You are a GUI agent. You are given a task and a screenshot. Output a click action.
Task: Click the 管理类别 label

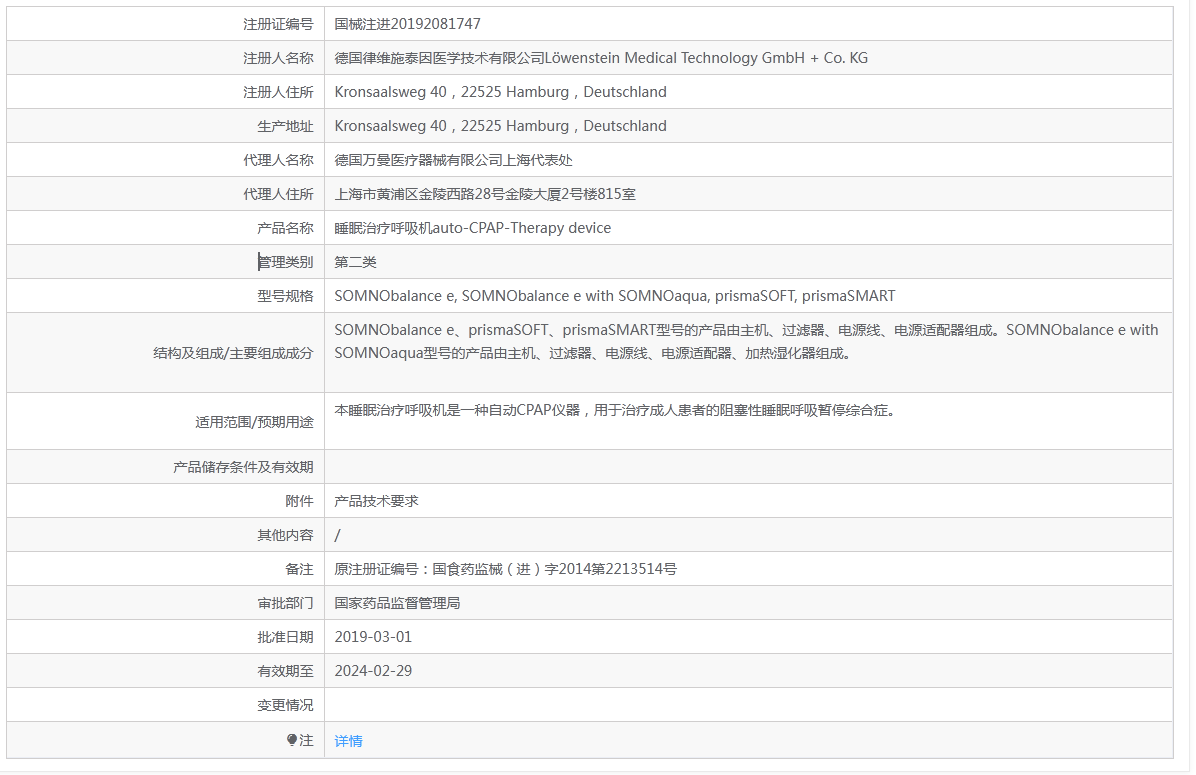285,262
